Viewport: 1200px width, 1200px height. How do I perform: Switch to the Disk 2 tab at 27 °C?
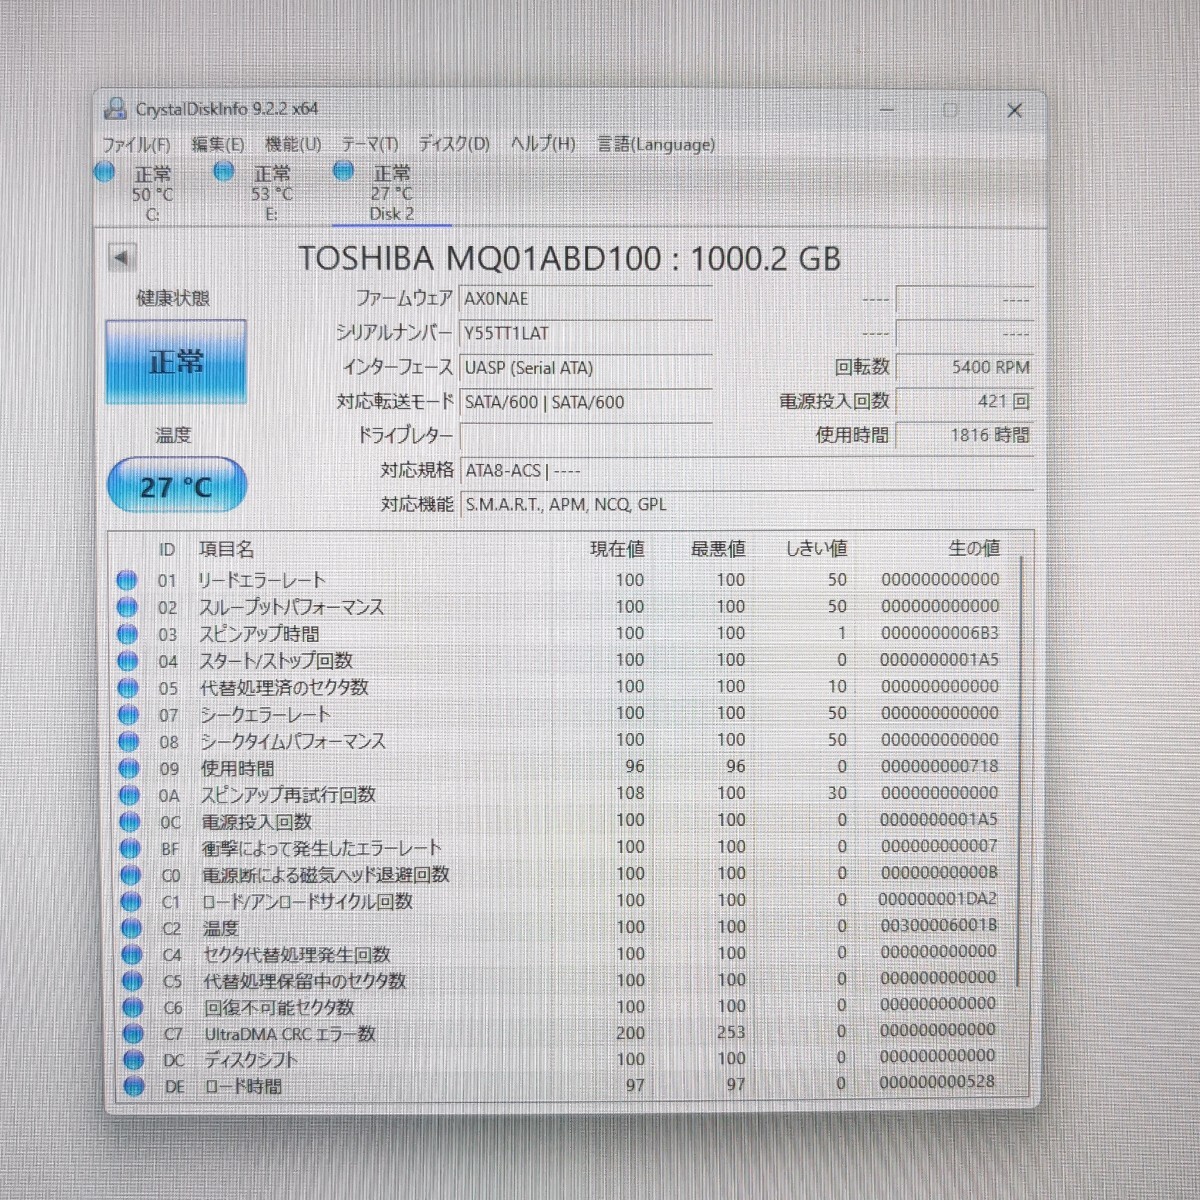pyautogui.click(x=390, y=192)
